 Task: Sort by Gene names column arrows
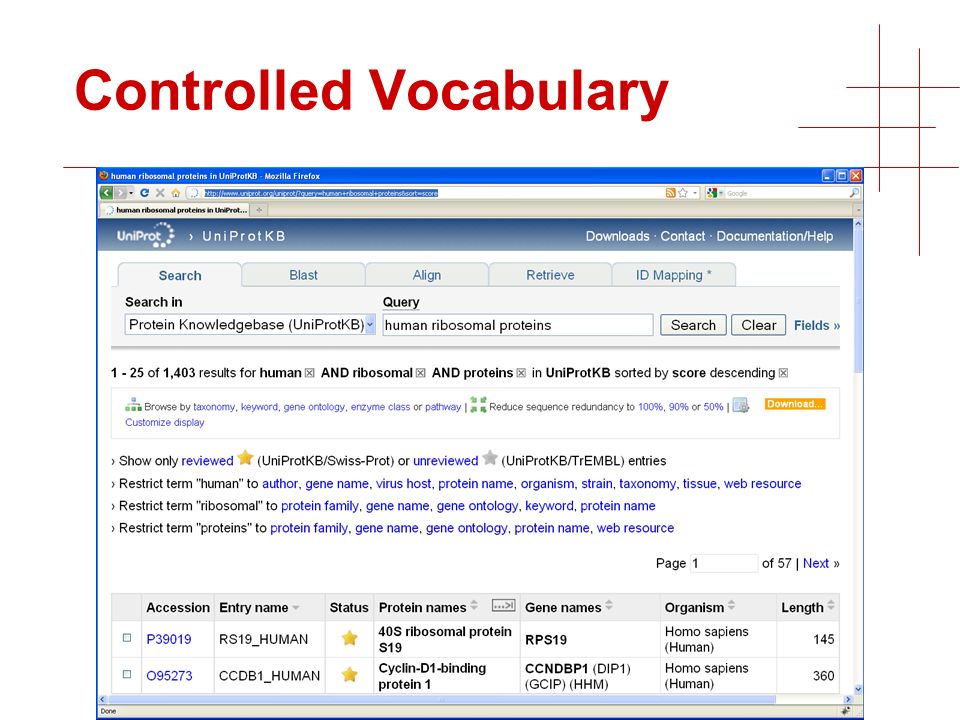(609, 606)
